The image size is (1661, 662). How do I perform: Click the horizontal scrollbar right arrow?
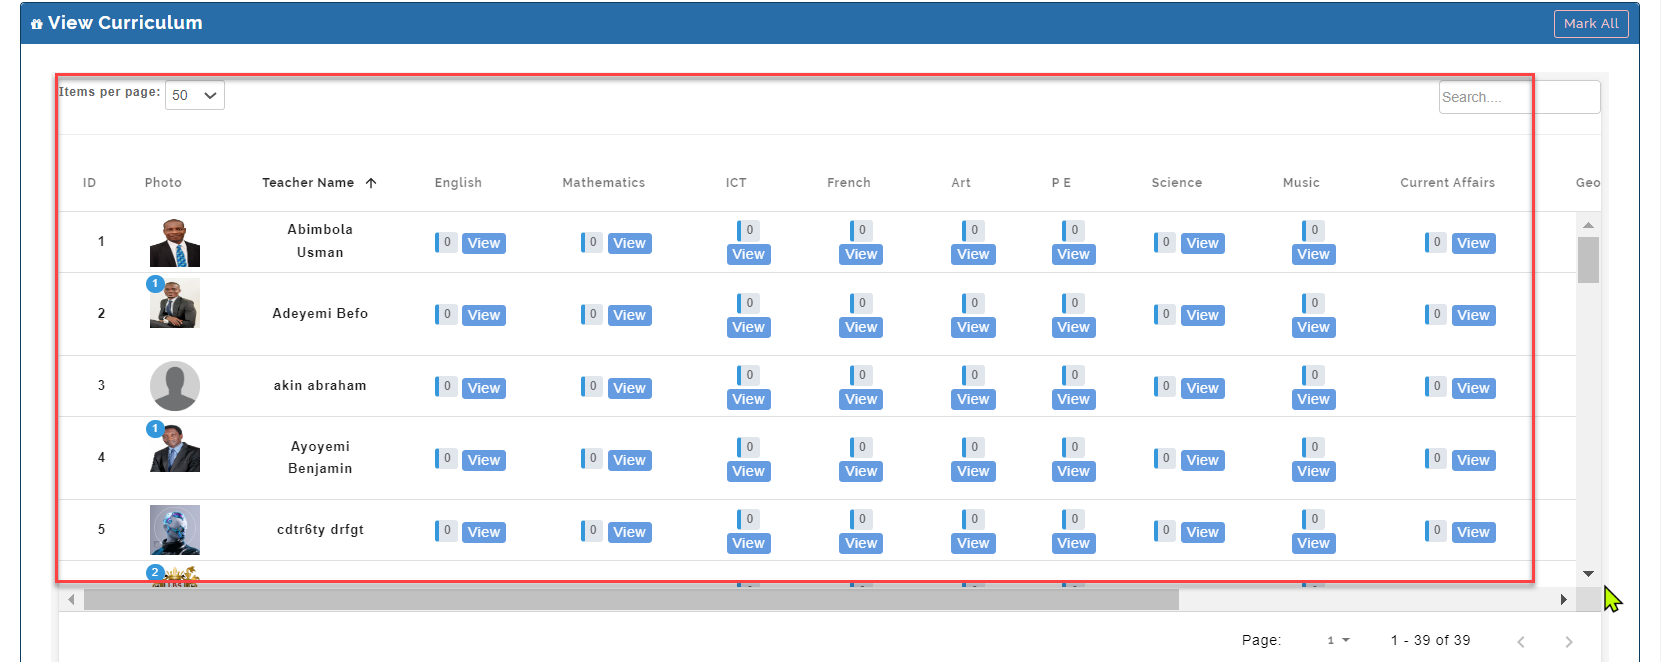[x=1564, y=600]
